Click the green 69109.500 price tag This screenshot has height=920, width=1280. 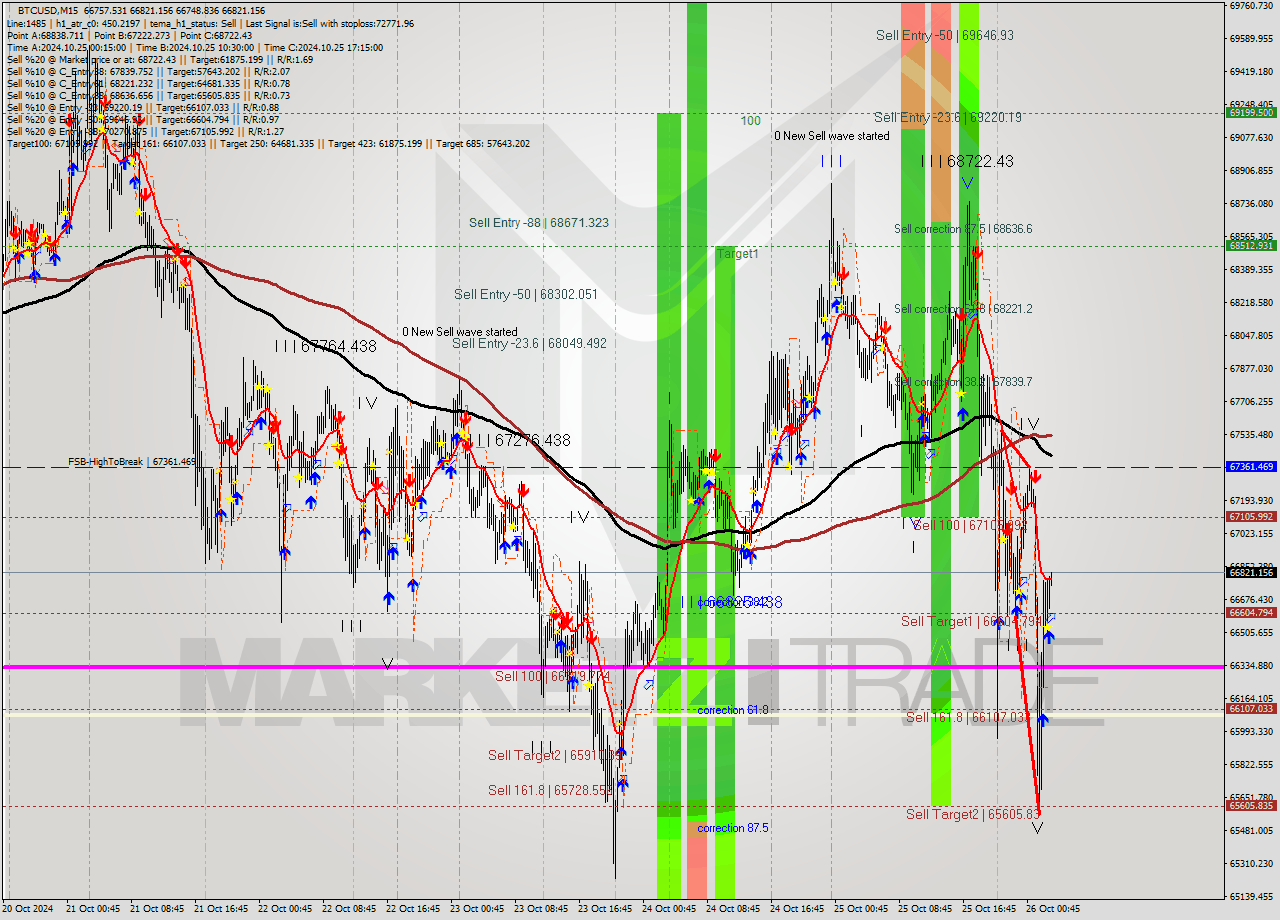(1250, 112)
